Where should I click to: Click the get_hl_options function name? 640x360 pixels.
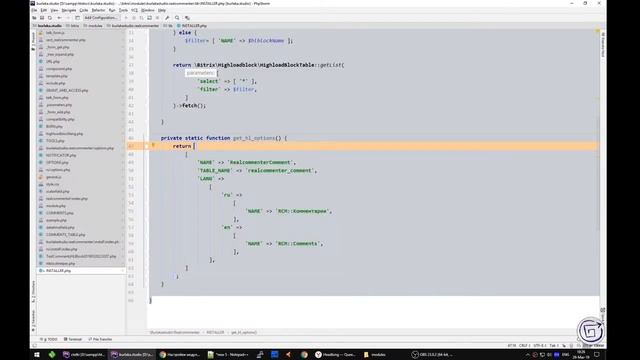coord(254,138)
